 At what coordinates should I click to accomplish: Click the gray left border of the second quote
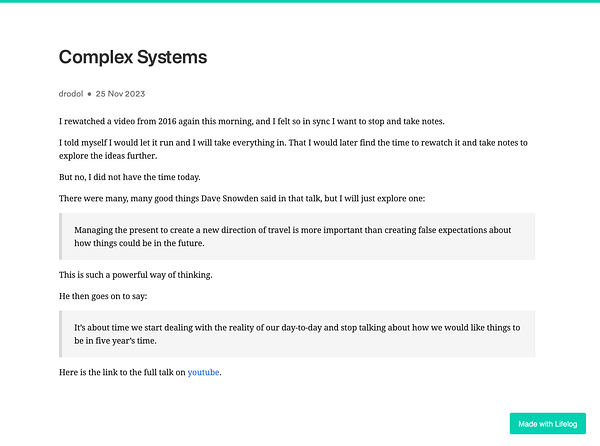tap(60, 334)
